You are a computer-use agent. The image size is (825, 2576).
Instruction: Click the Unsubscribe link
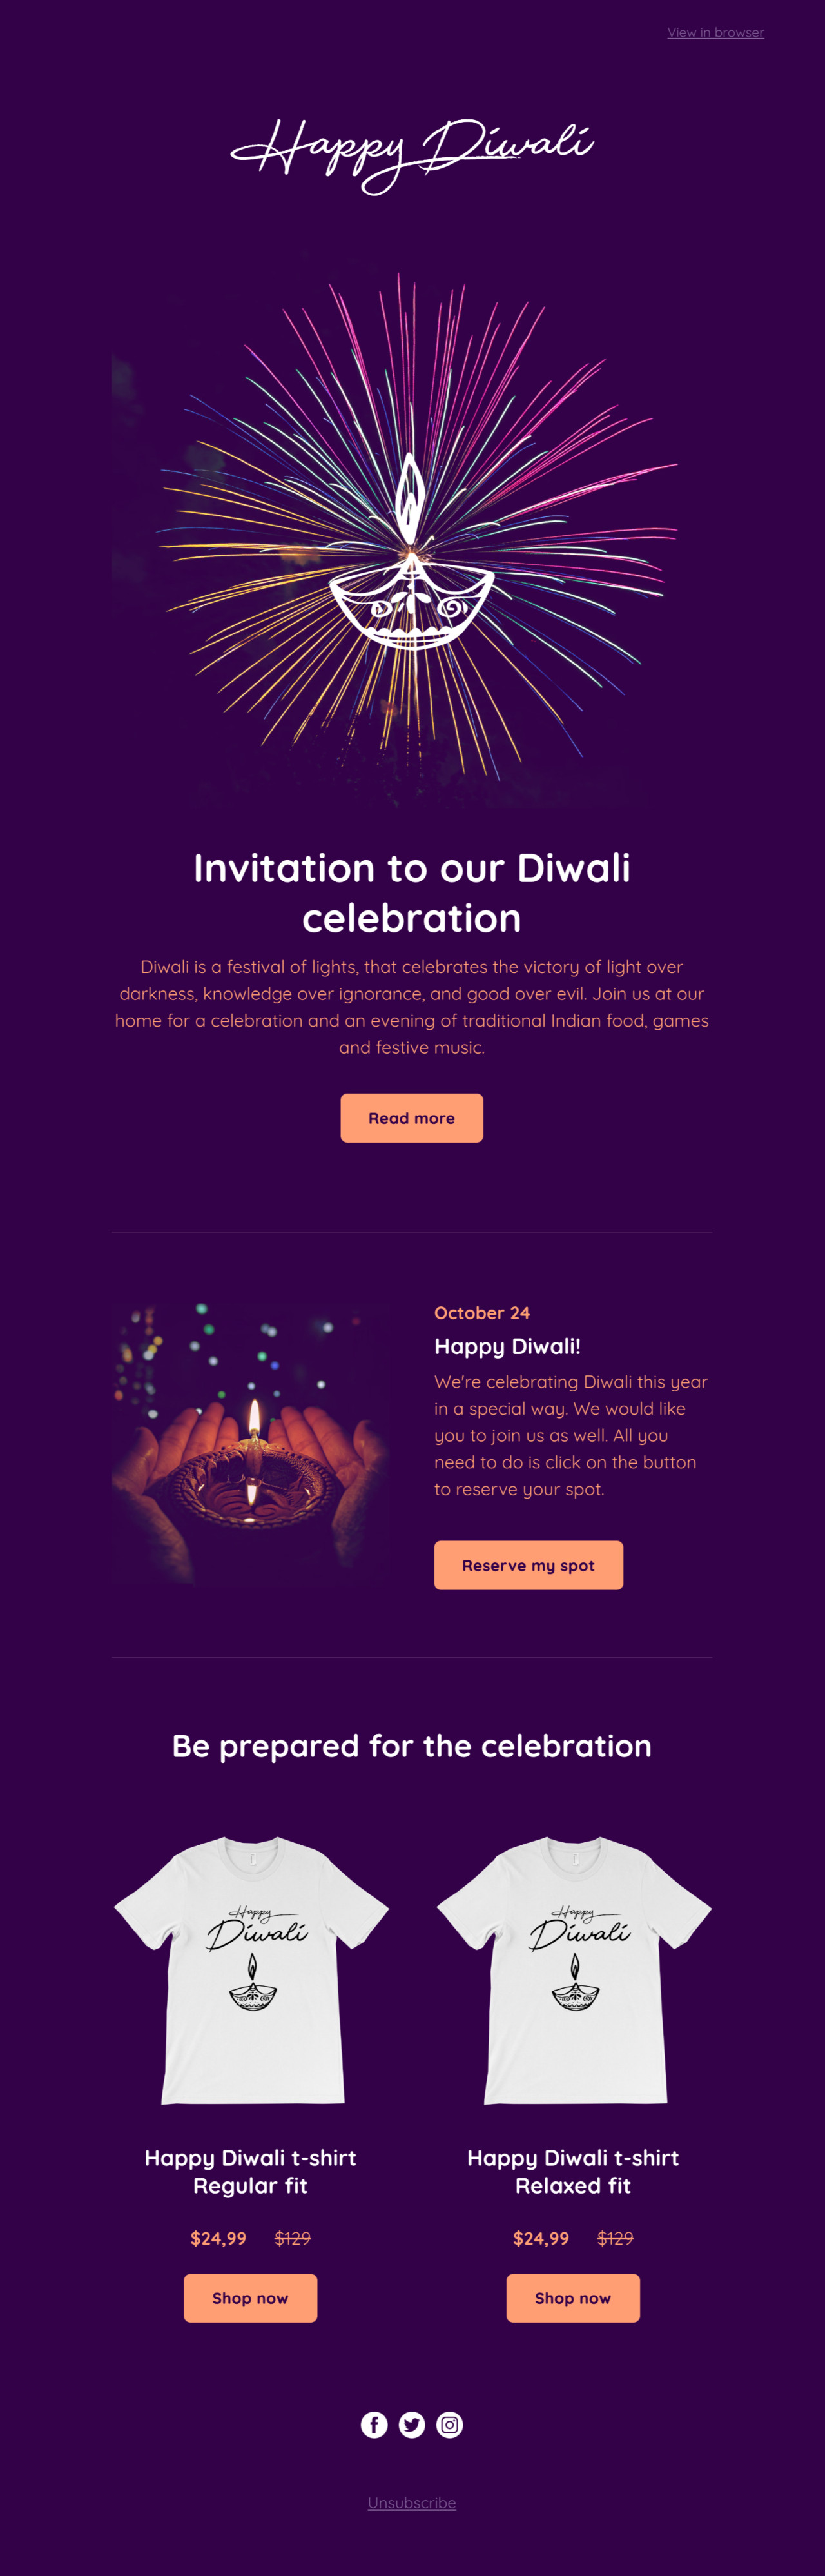pos(411,2502)
